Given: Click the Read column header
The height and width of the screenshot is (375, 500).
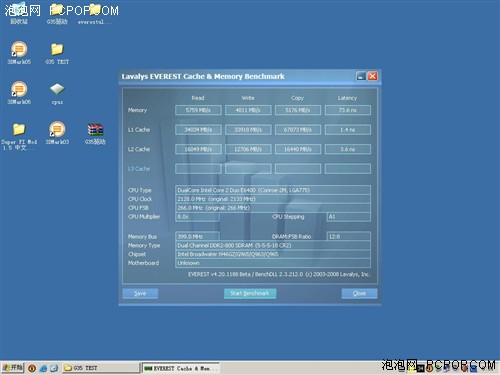Looking at the screenshot, I should click(198, 98).
